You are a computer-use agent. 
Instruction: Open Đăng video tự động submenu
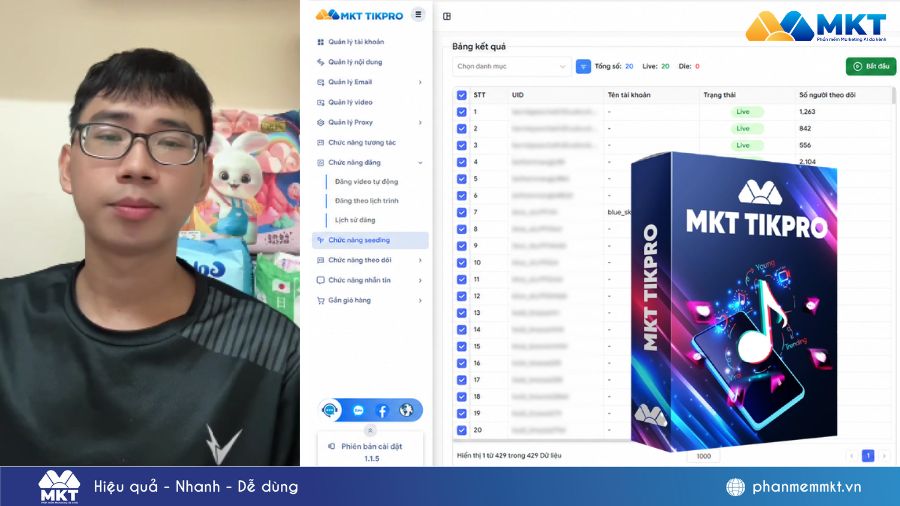click(x=366, y=181)
